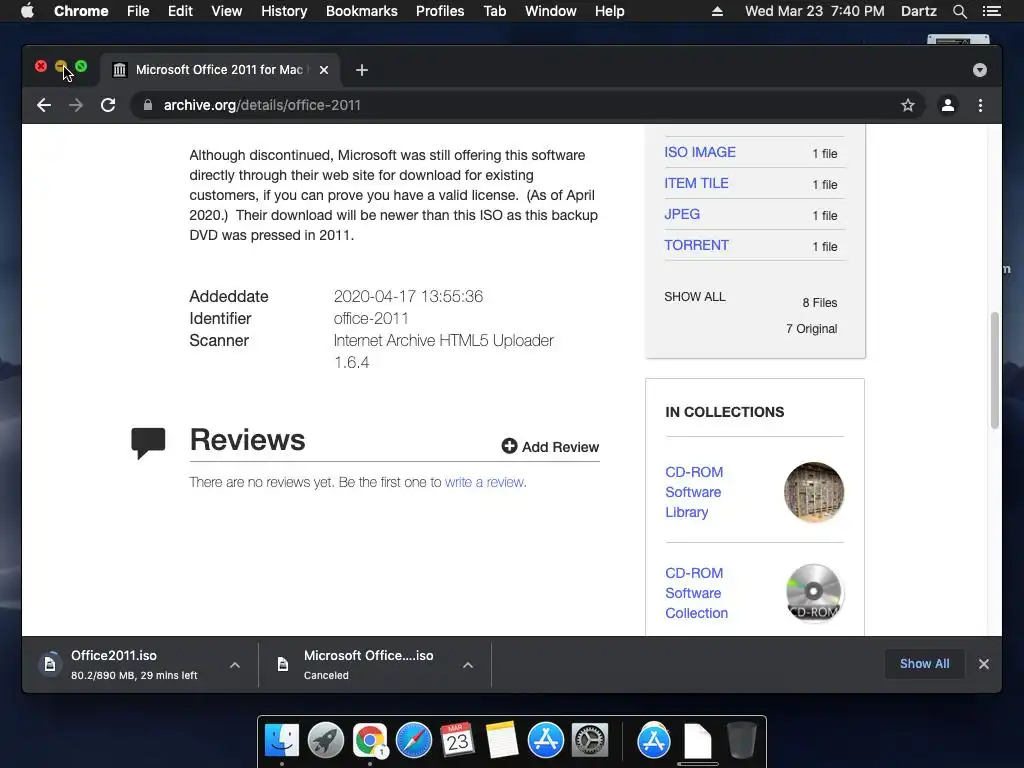This screenshot has width=1024, height=768.
Task: Select the Microsoft Office 2011 for Mac tab
Action: pyautogui.click(x=219, y=70)
